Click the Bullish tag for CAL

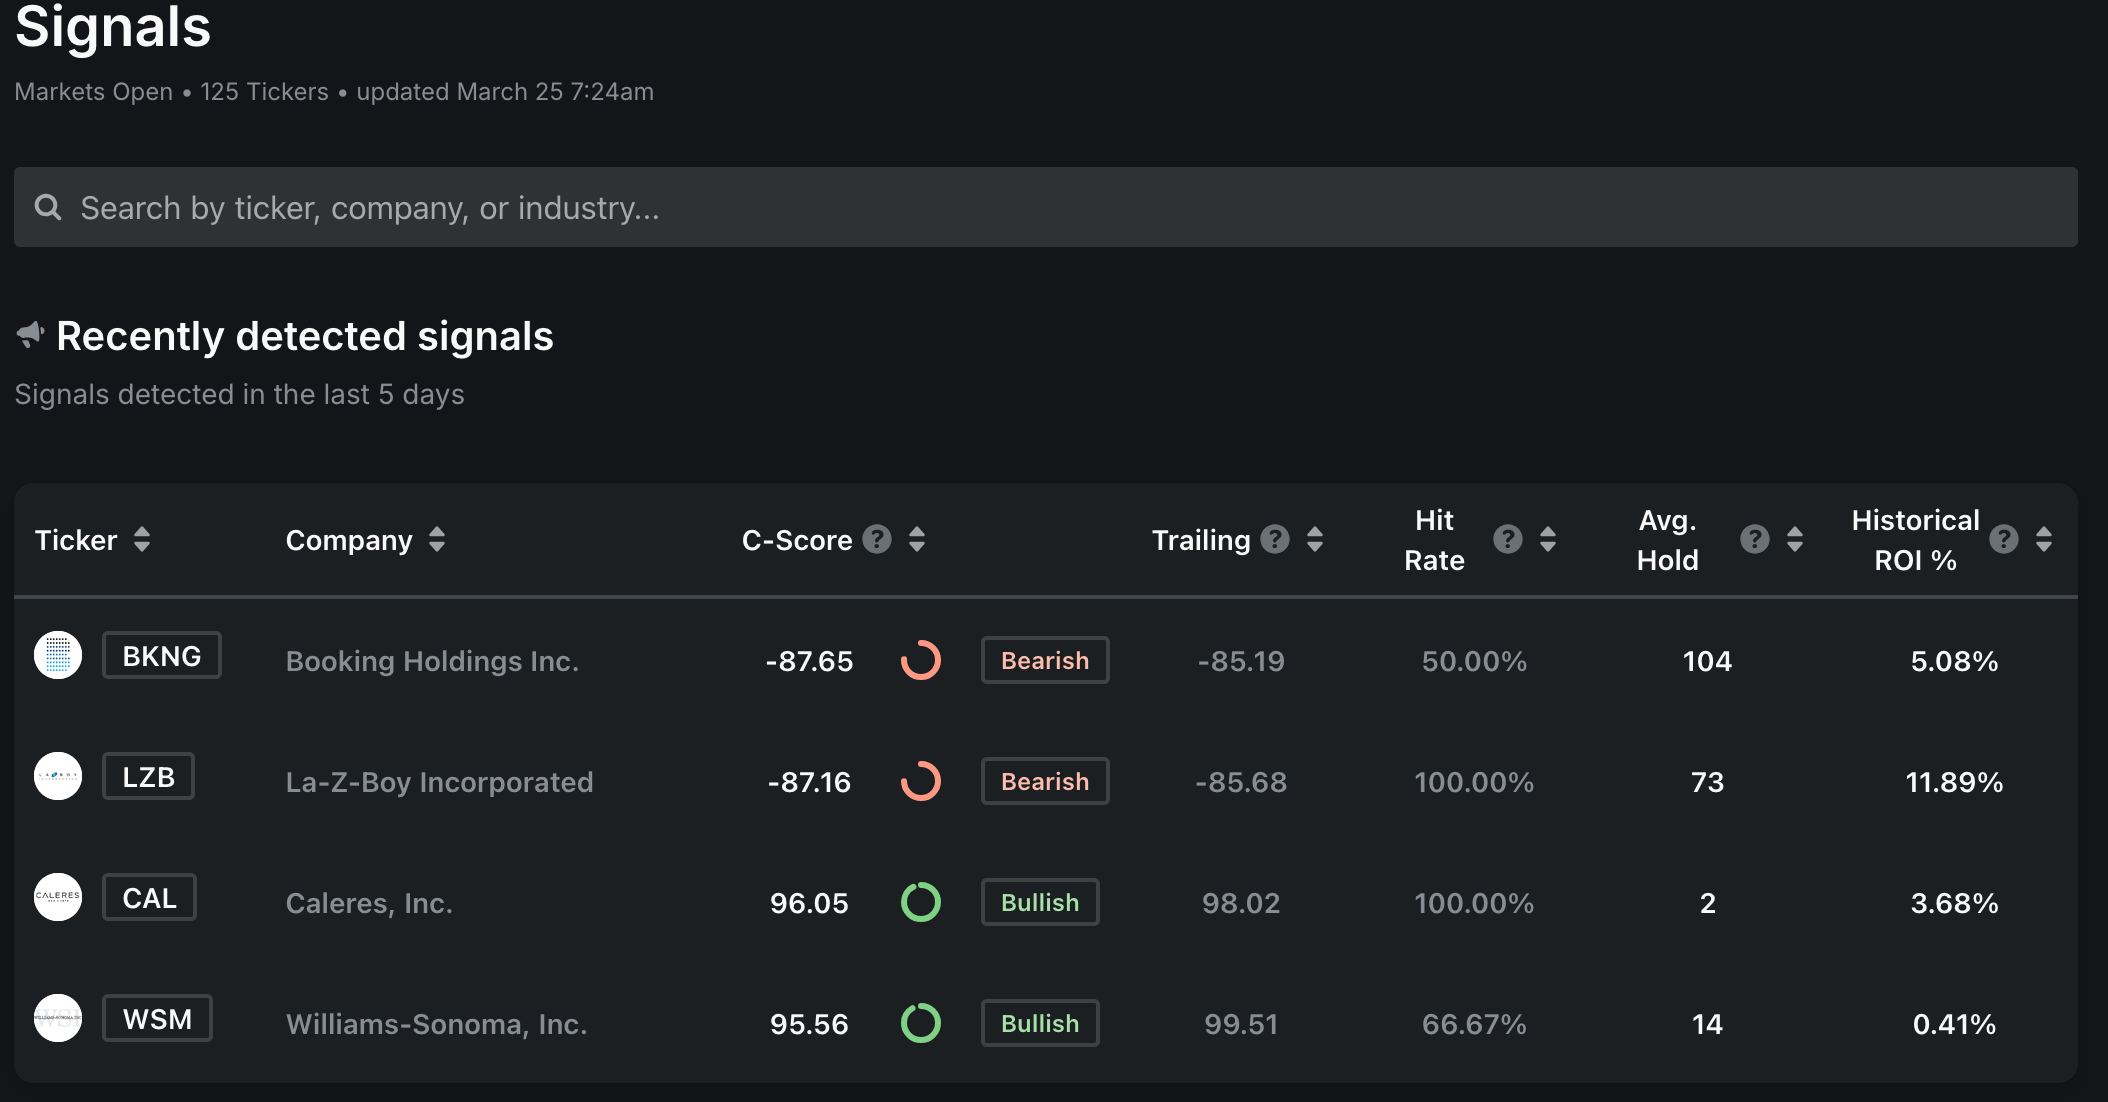click(1040, 902)
